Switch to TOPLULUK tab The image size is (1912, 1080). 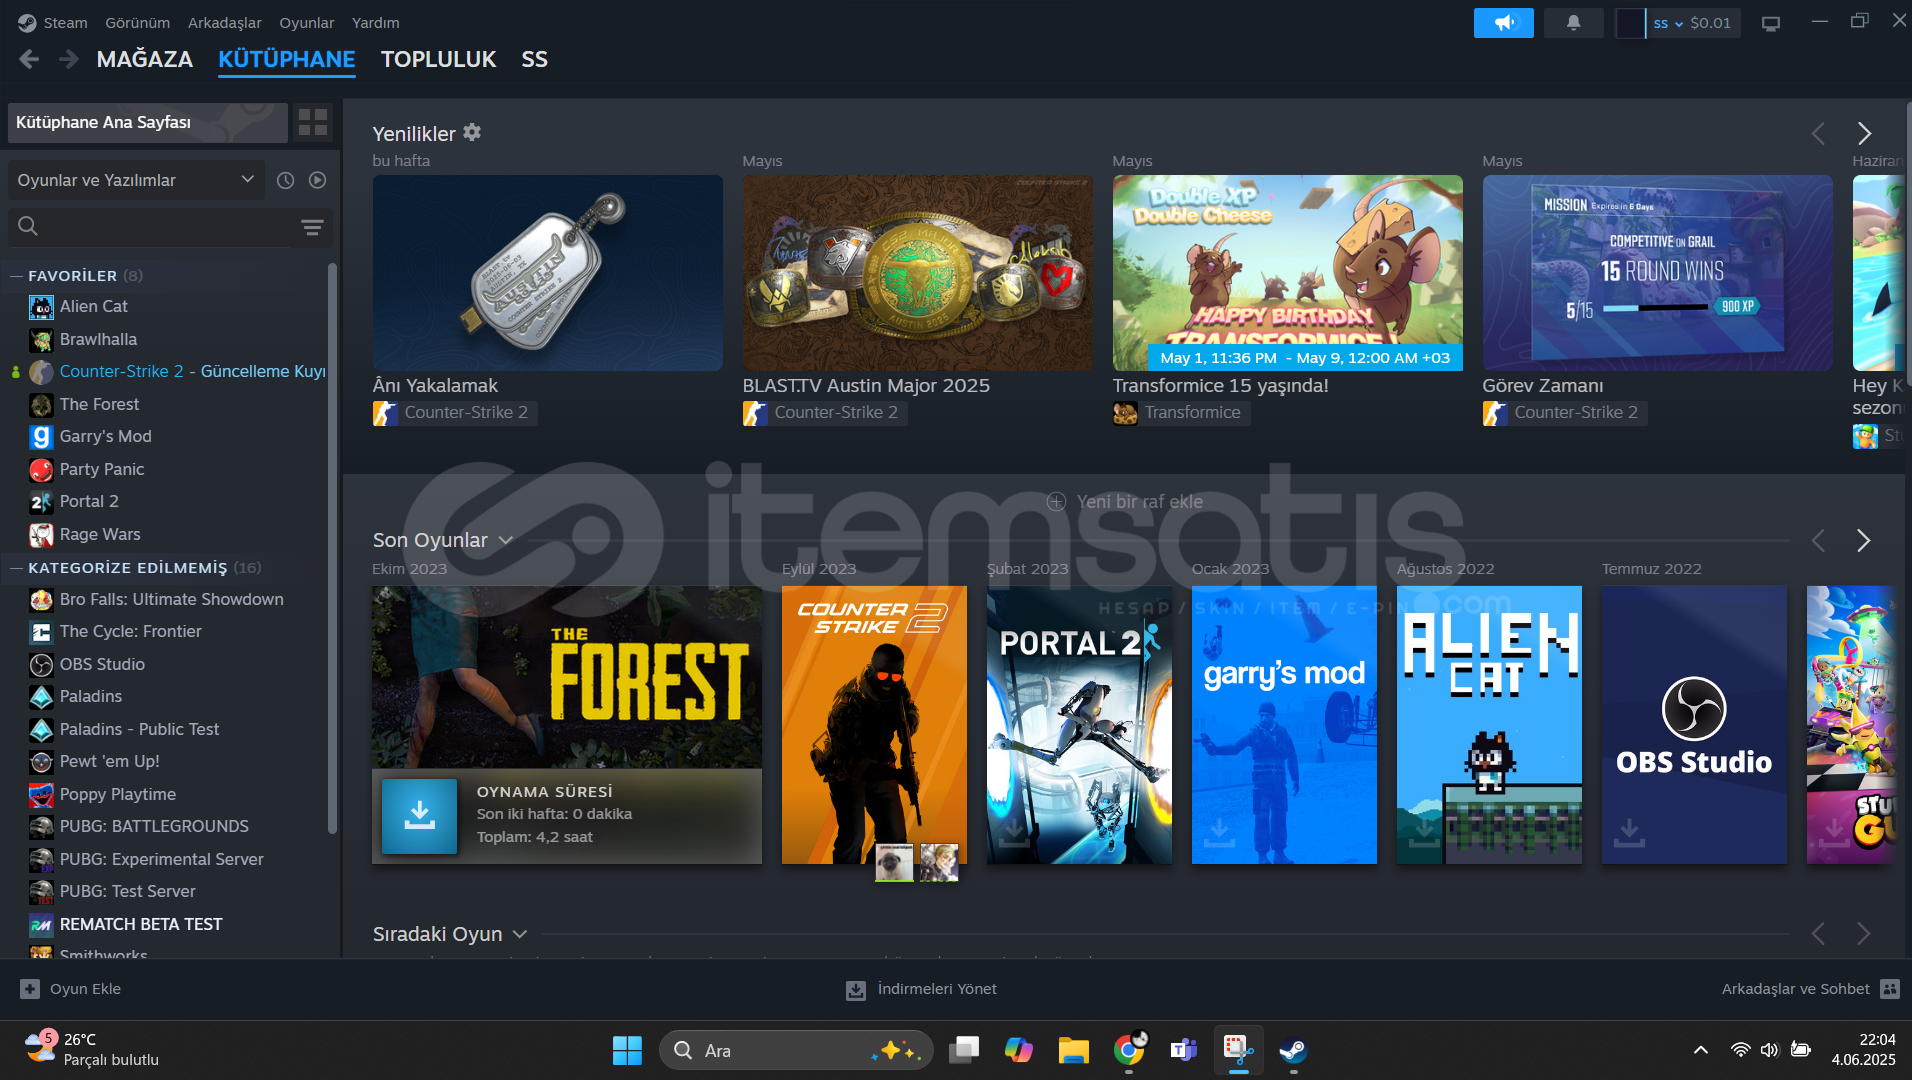438,59
